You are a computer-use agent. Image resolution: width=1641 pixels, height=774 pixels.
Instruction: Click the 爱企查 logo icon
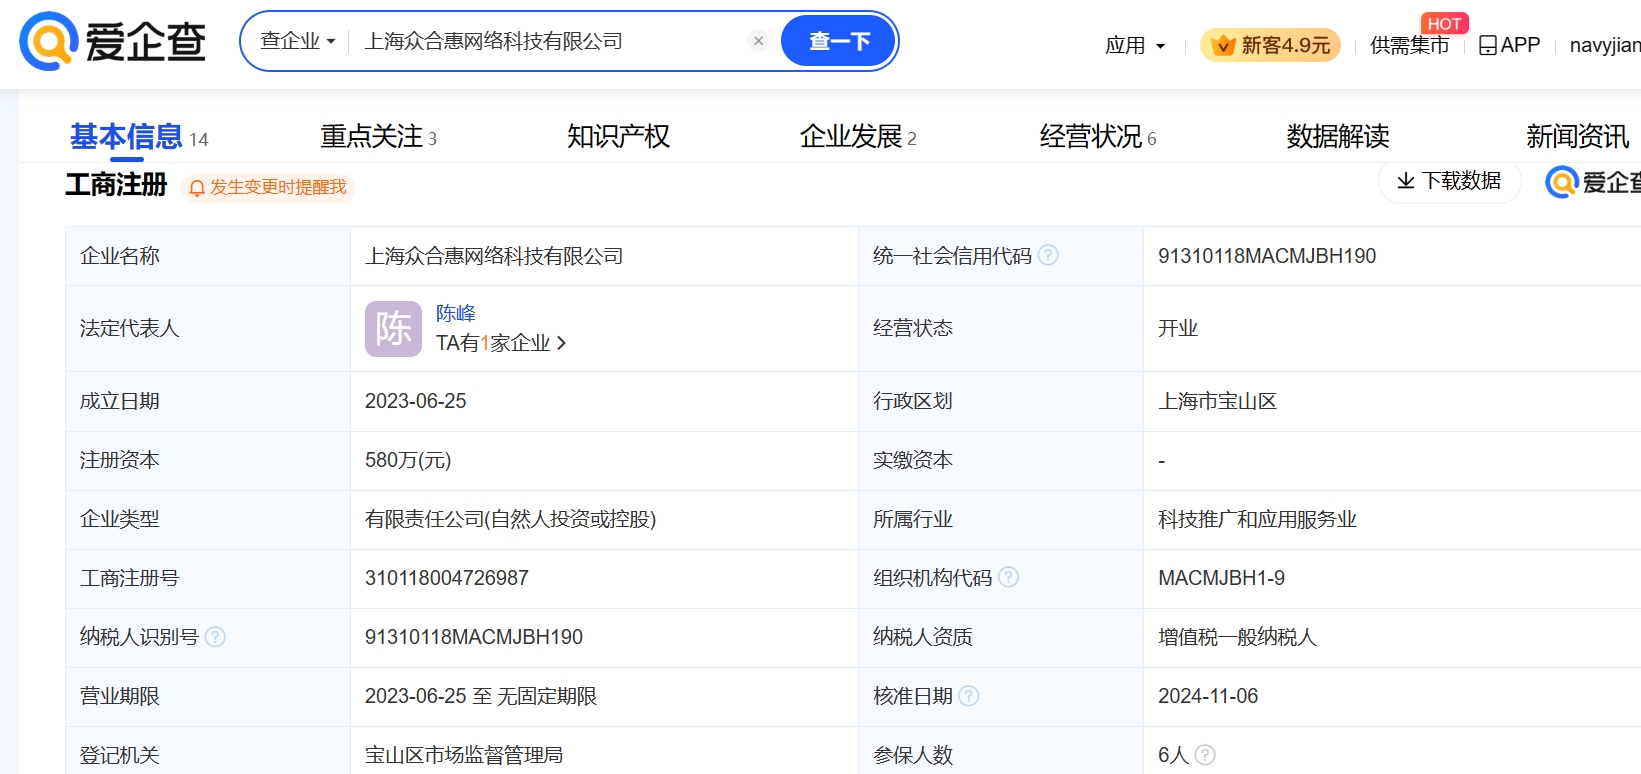pyautogui.click(x=50, y=41)
